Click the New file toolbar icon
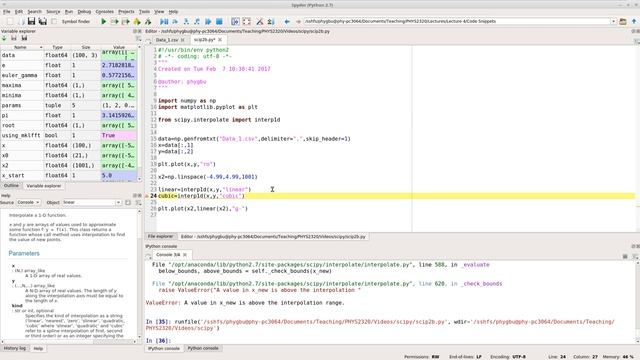Viewport: 640px width, 360px height. pyautogui.click(x=10, y=21)
